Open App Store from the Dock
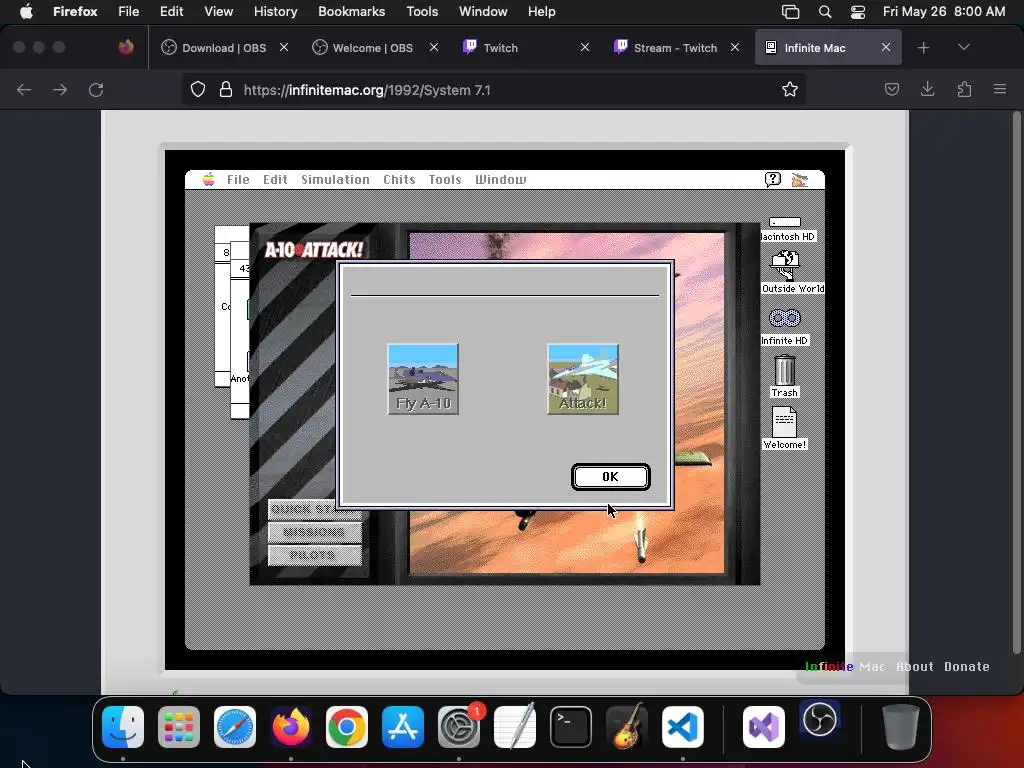The height and width of the screenshot is (768, 1024). pyautogui.click(x=403, y=727)
